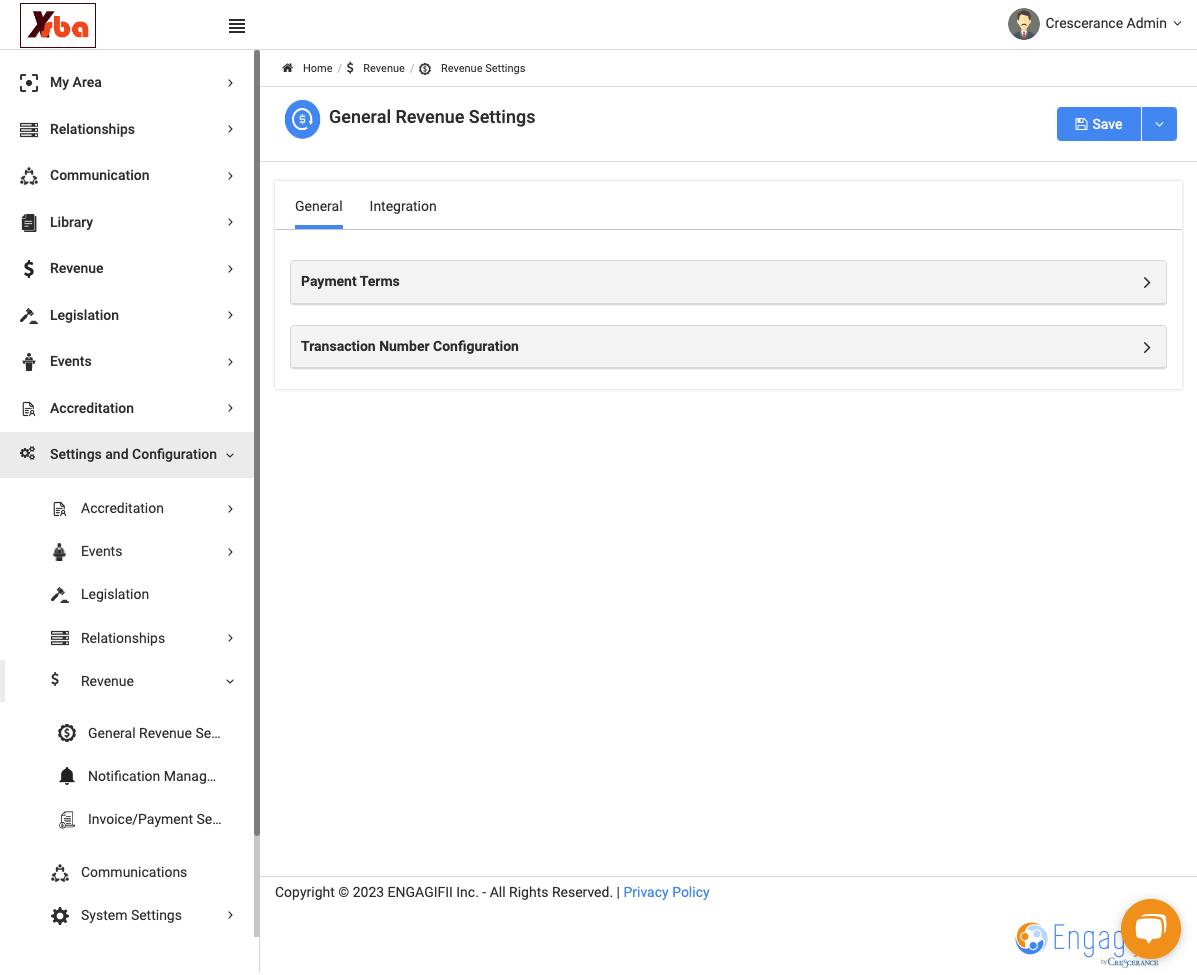Image resolution: width=1197 pixels, height=975 pixels.
Task: Click the Revenue dollar icon under Settings
Action: [55, 679]
